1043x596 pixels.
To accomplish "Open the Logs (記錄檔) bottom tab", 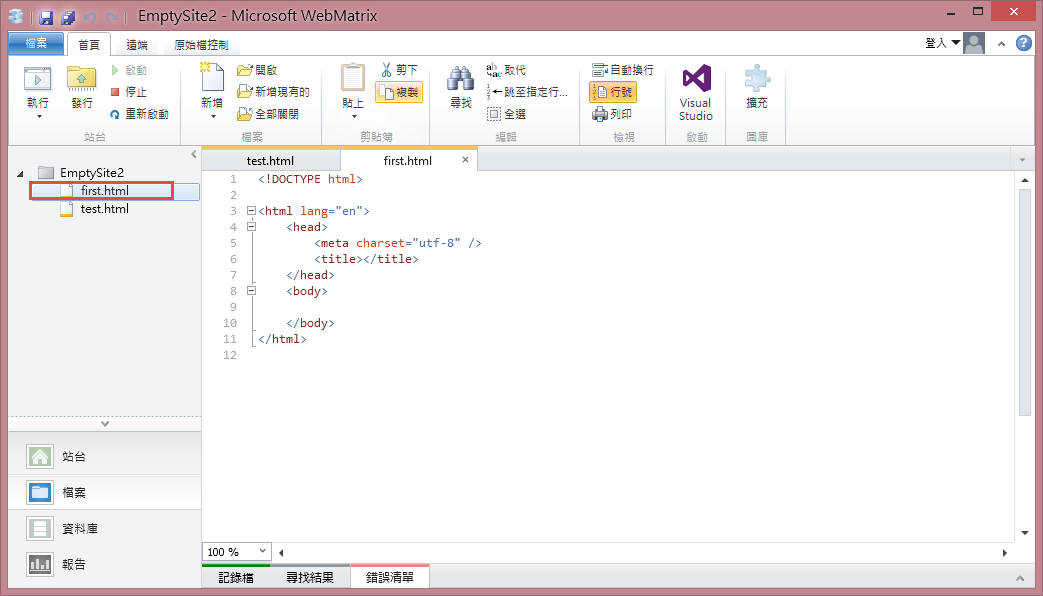I will [x=236, y=577].
